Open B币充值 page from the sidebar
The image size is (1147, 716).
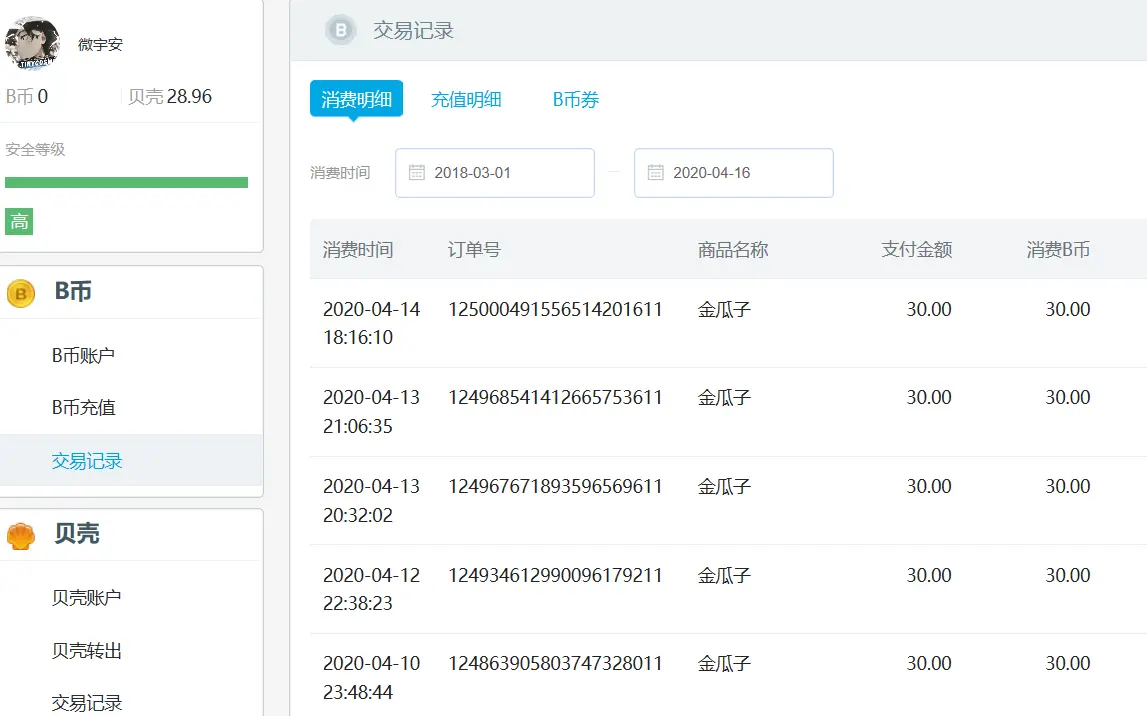click(84, 408)
